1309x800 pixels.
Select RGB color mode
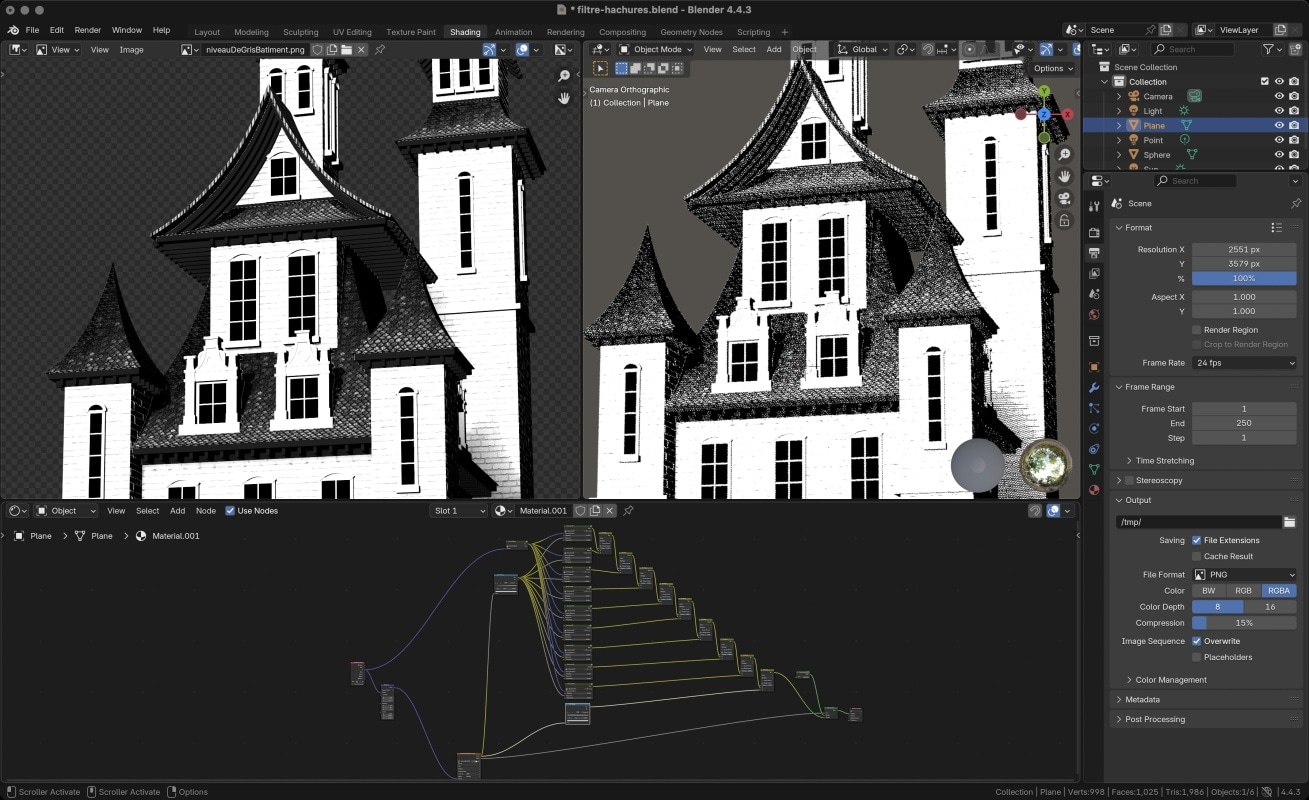pos(1244,591)
